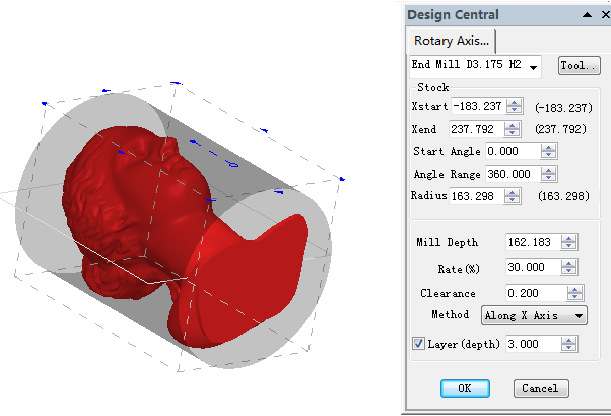Edit the Radius value field
Viewport: 611px width, 416px height.
coord(476,196)
